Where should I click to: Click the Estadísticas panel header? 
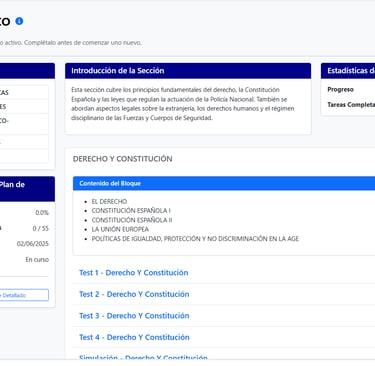coord(348,71)
